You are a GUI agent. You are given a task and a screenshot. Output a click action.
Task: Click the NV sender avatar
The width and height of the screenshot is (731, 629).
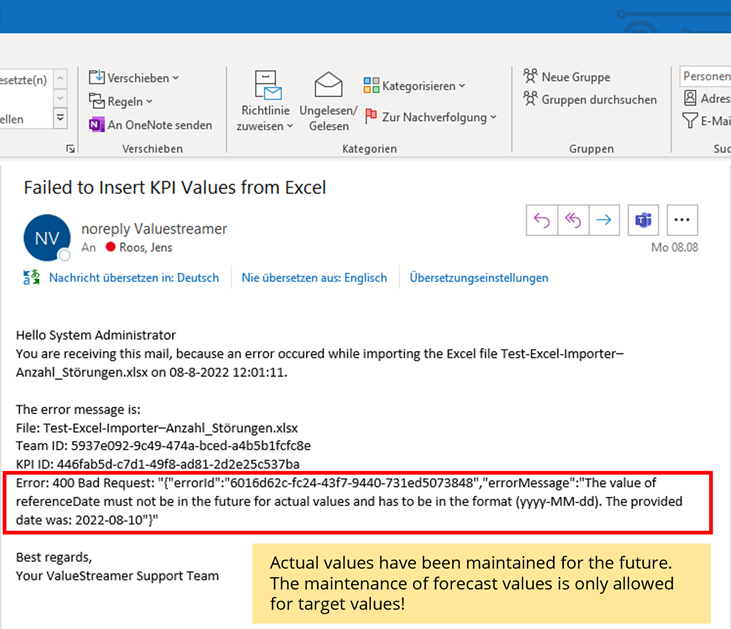pyautogui.click(x=46, y=239)
